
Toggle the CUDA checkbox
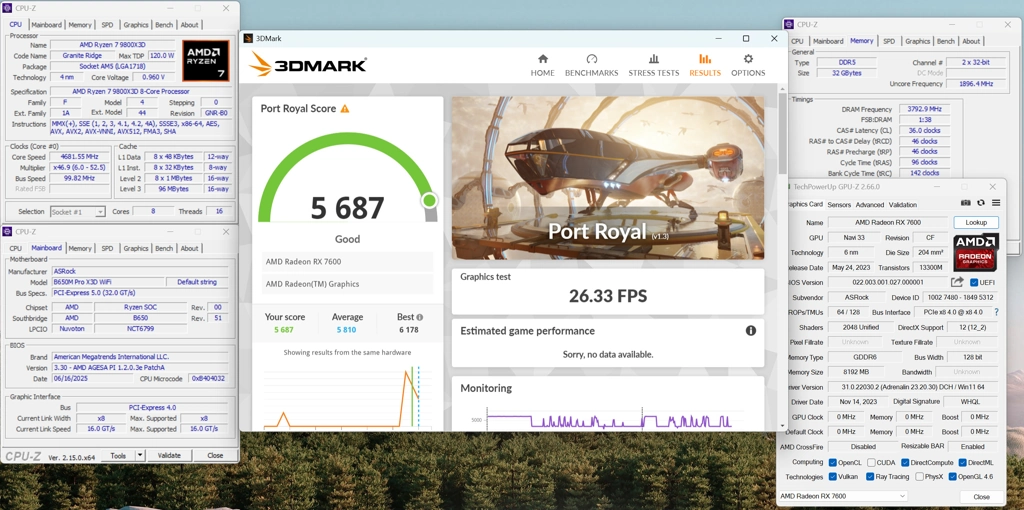[x=871, y=462]
